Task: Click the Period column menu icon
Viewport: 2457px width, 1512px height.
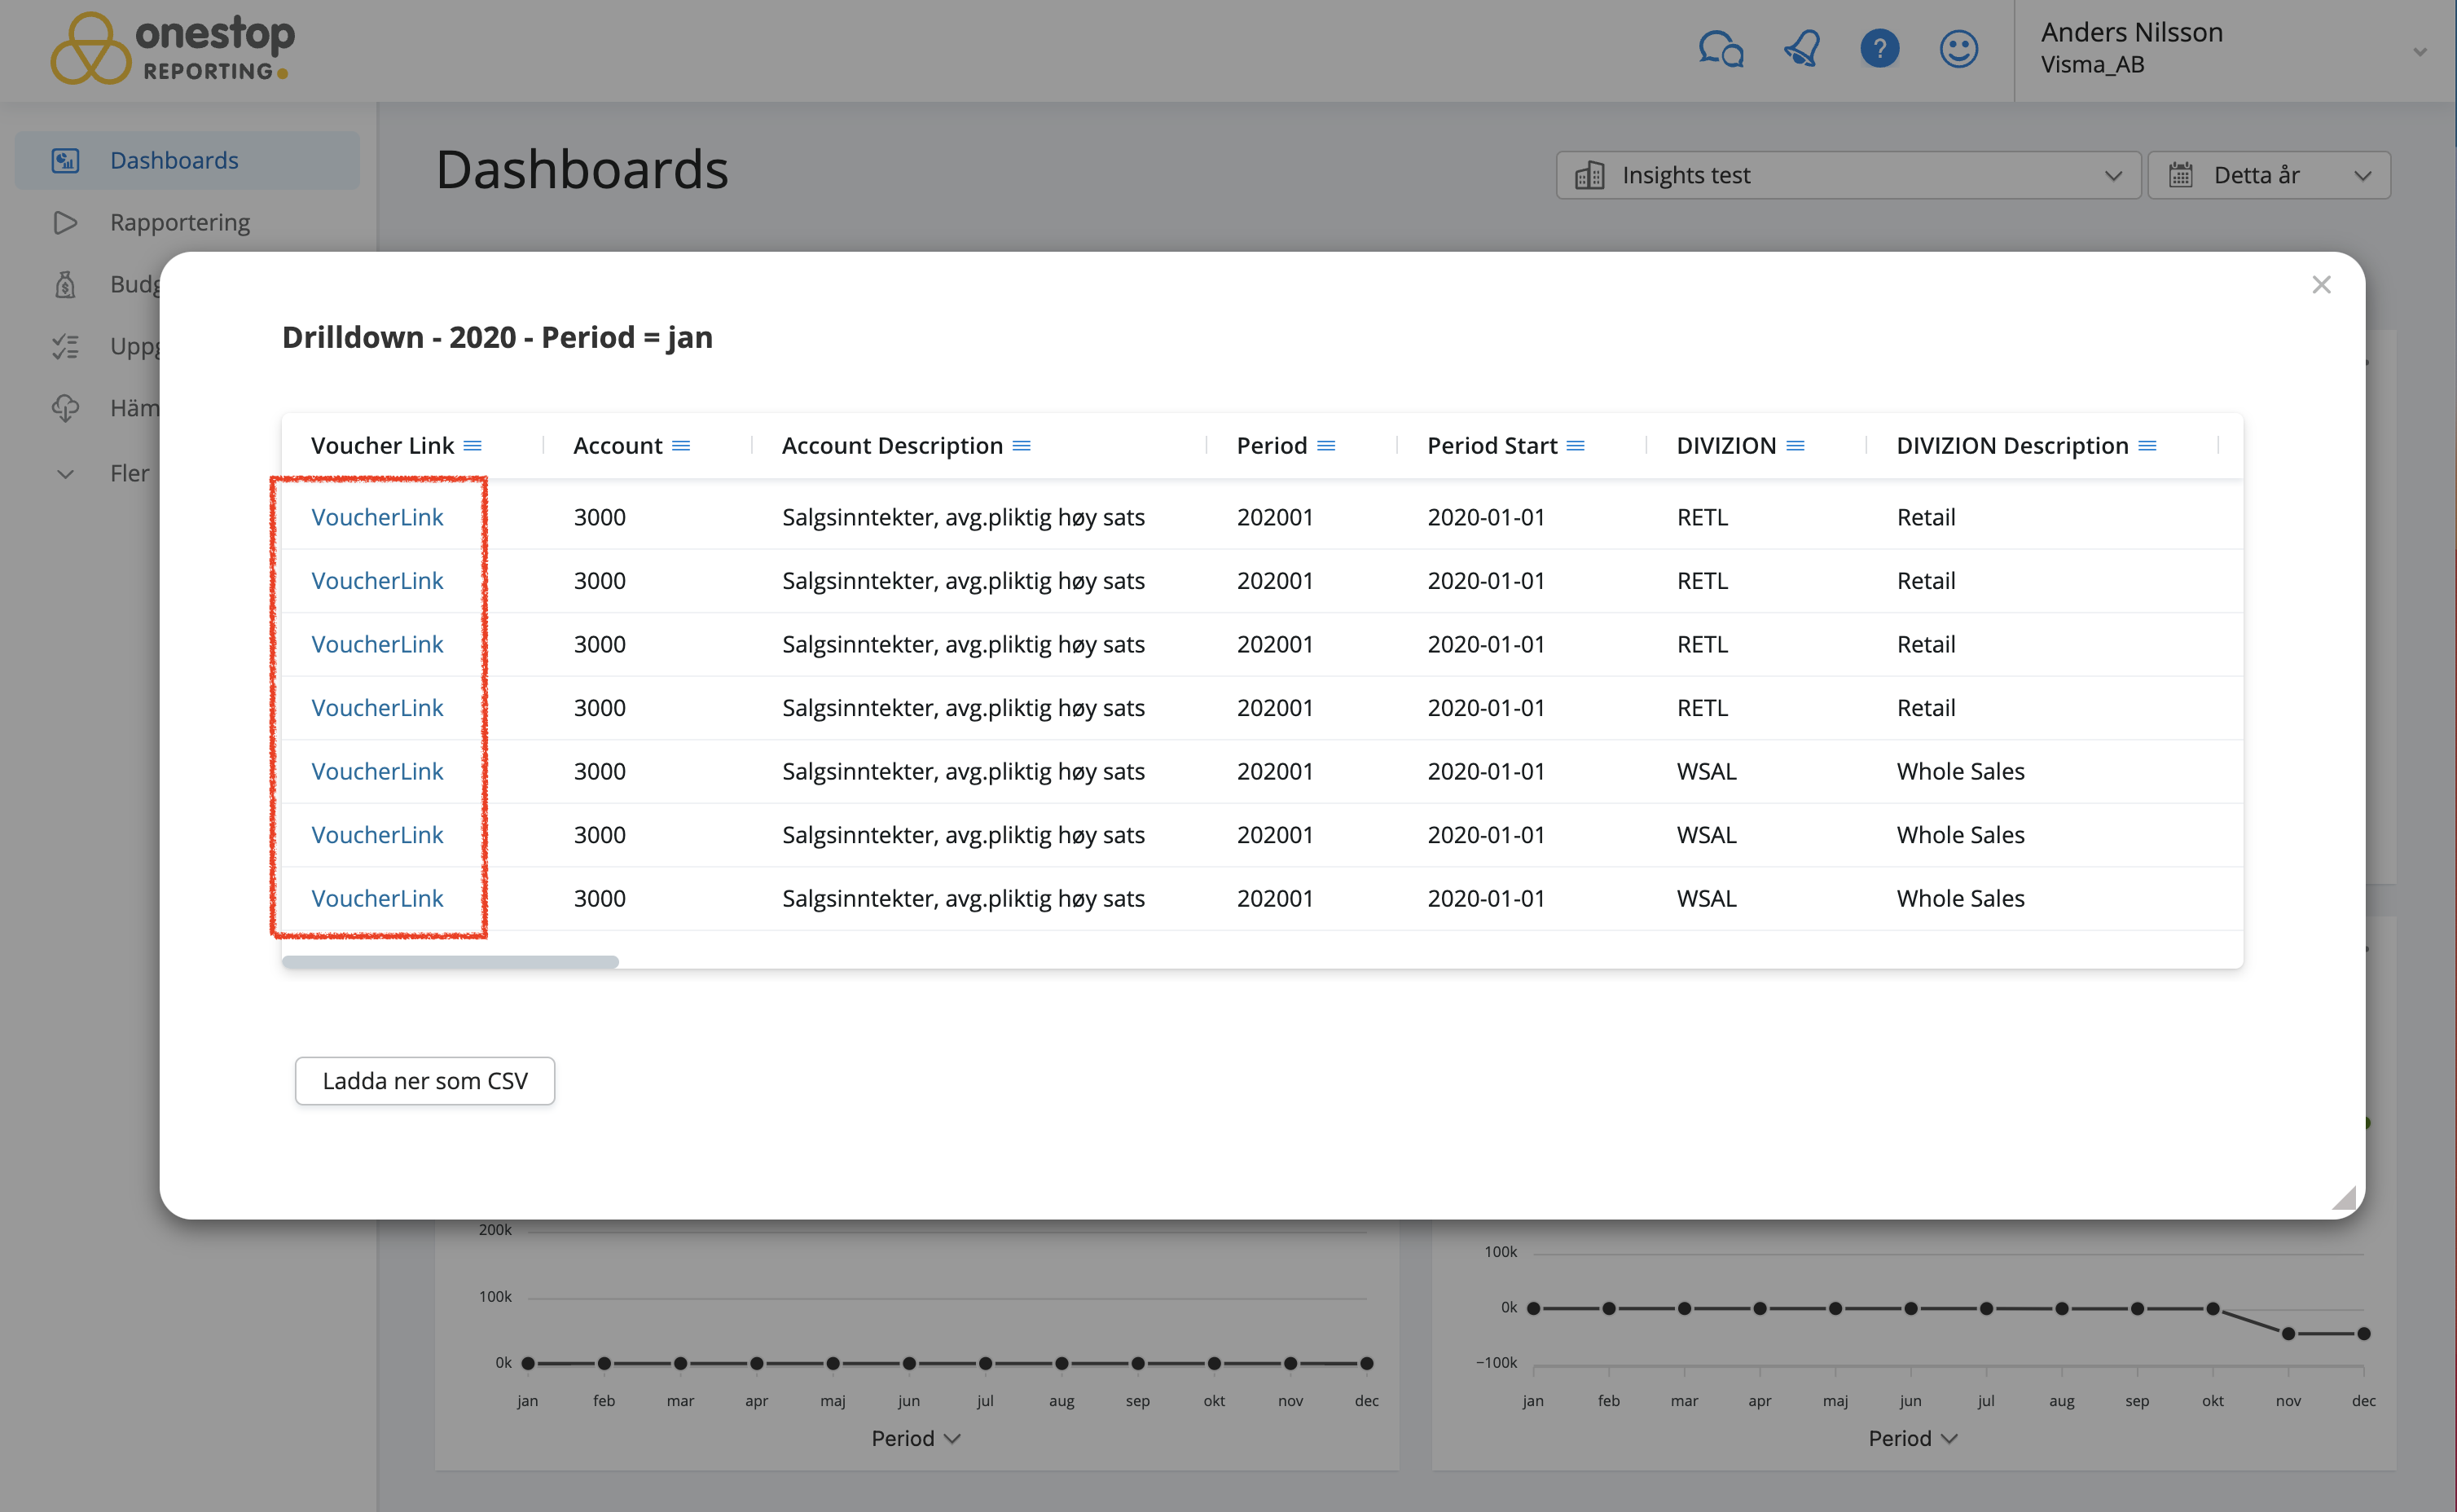Action: click(x=1326, y=446)
